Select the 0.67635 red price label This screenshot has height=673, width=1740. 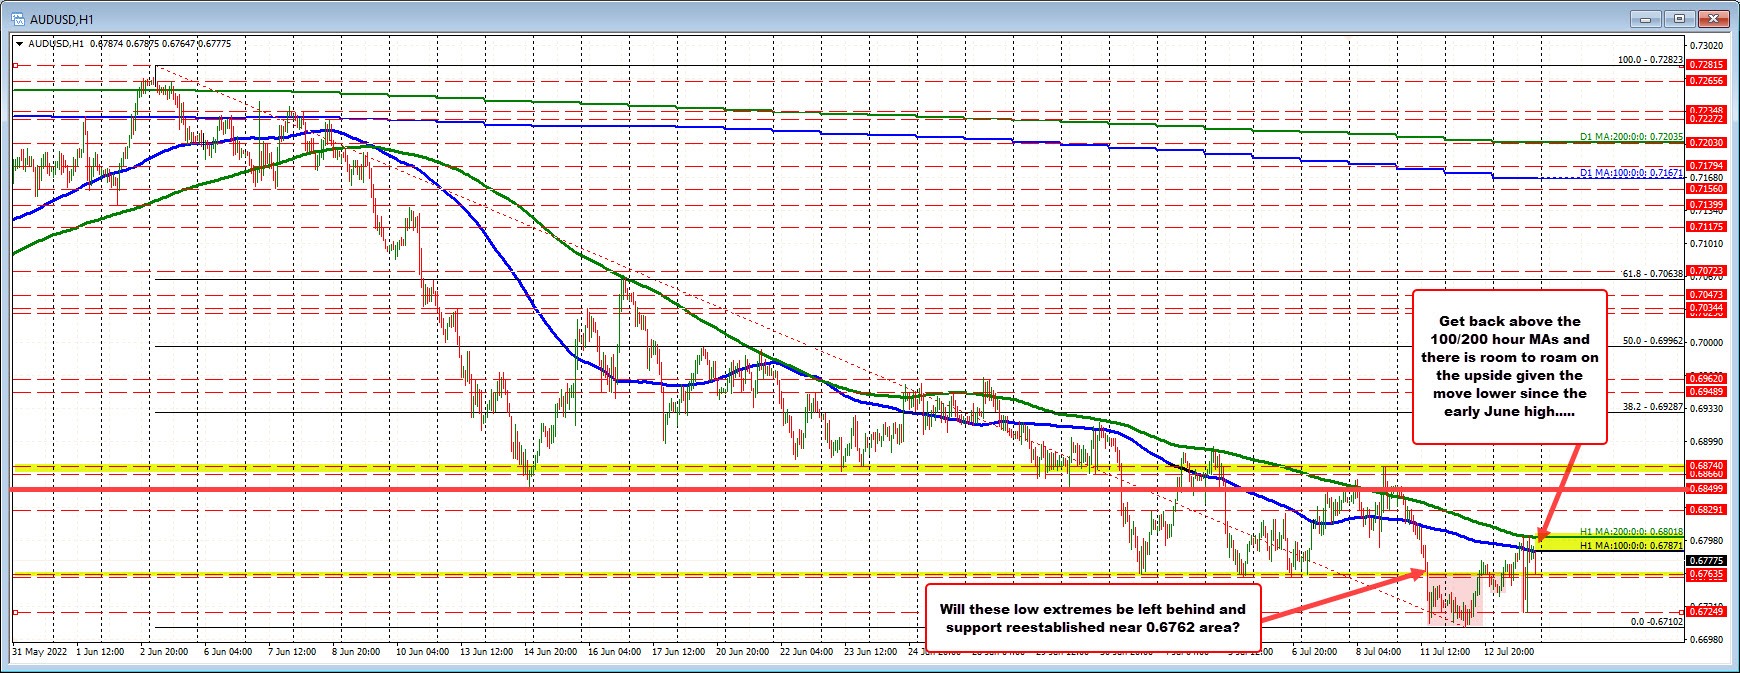point(1706,574)
